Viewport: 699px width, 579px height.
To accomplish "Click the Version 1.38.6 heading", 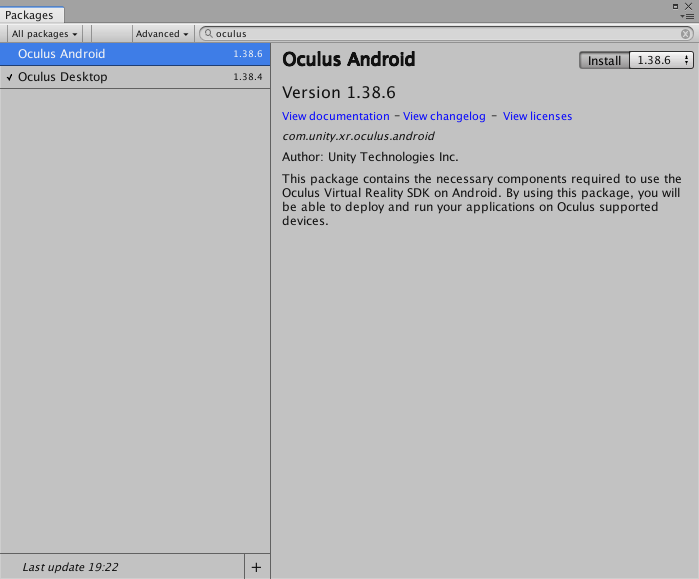I will [x=339, y=92].
